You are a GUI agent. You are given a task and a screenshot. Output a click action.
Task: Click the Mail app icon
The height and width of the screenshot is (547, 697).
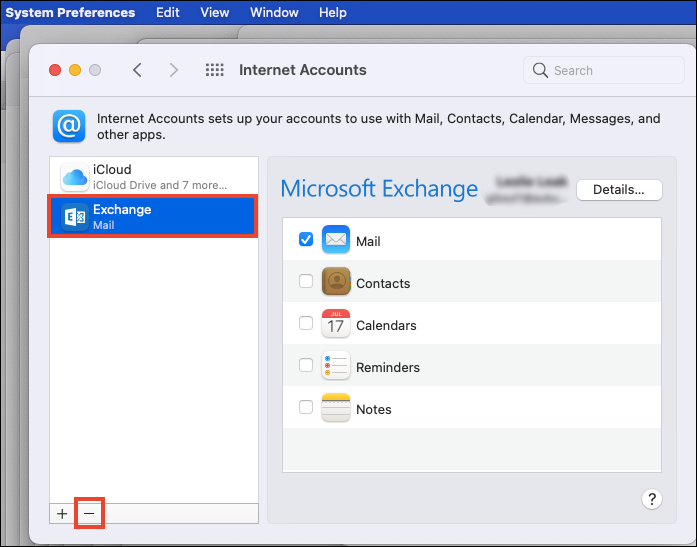tap(336, 240)
